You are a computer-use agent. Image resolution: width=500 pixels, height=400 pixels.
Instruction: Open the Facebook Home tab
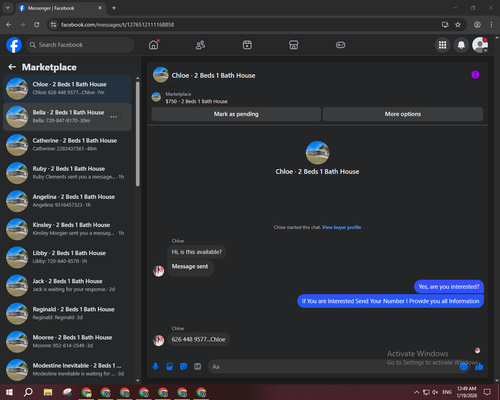pyautogui.click(x=154, y=45)
